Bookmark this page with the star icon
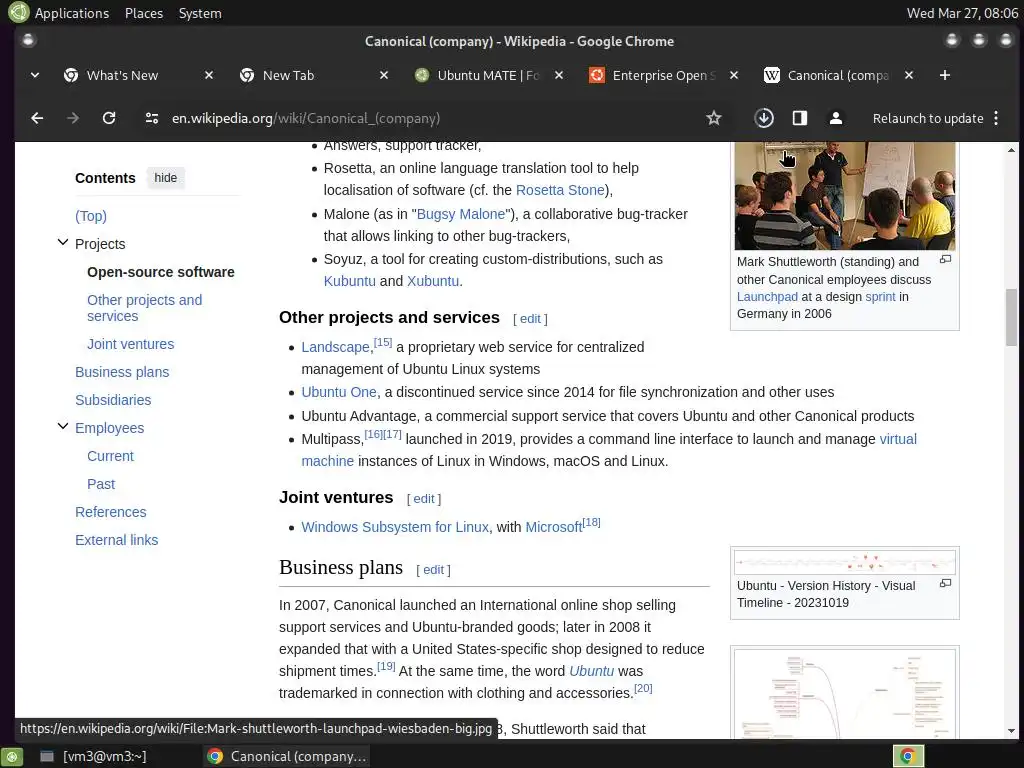The height and width of the screenshot is (768, 1024). (714, 118)
